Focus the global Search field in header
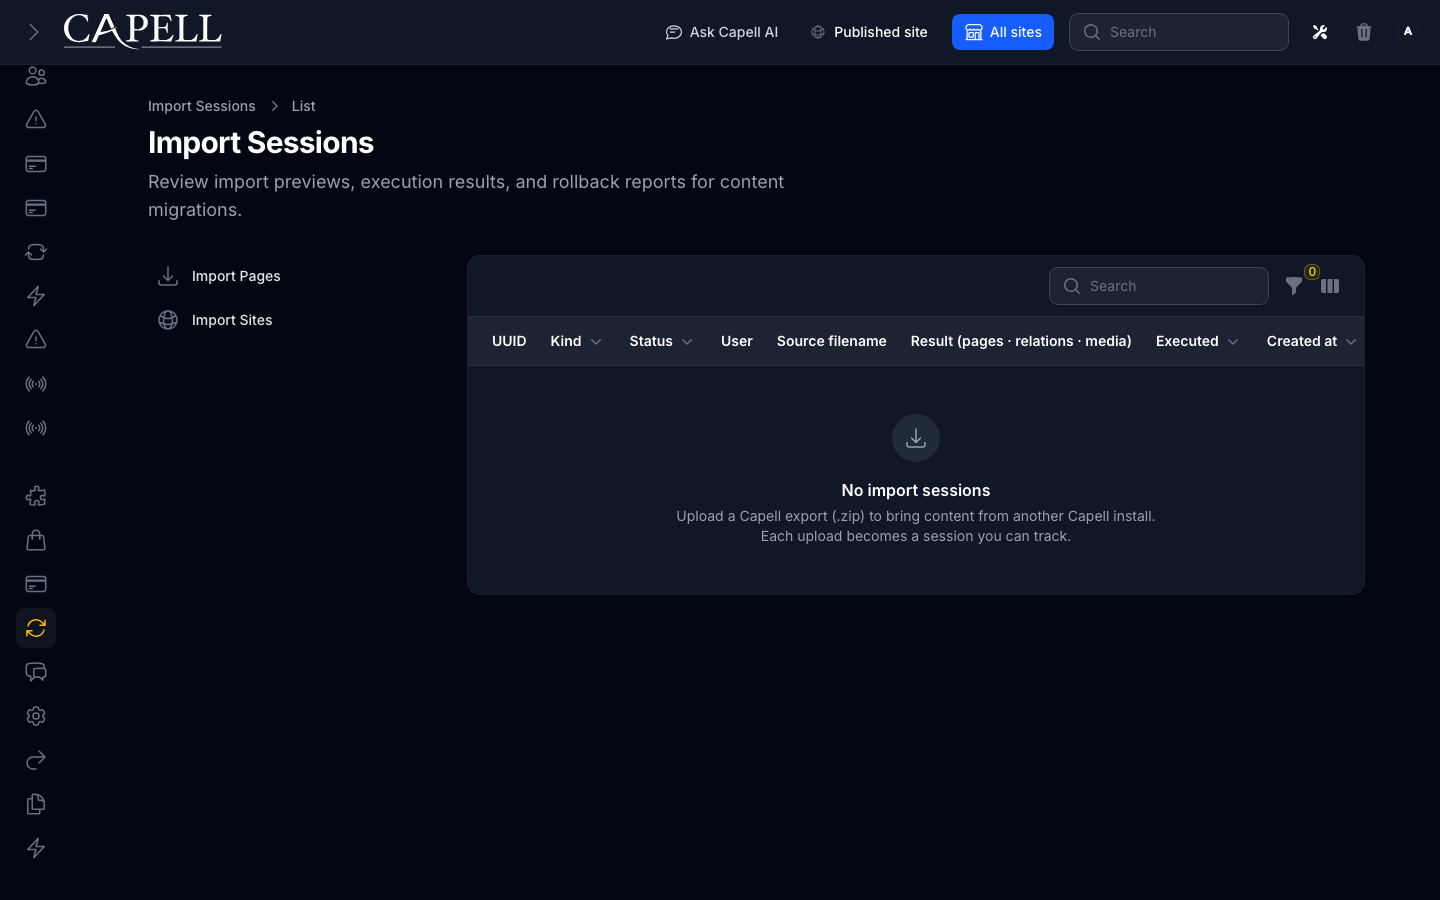Screen dimensions: 1440x900 click(x=1179, y=32)
